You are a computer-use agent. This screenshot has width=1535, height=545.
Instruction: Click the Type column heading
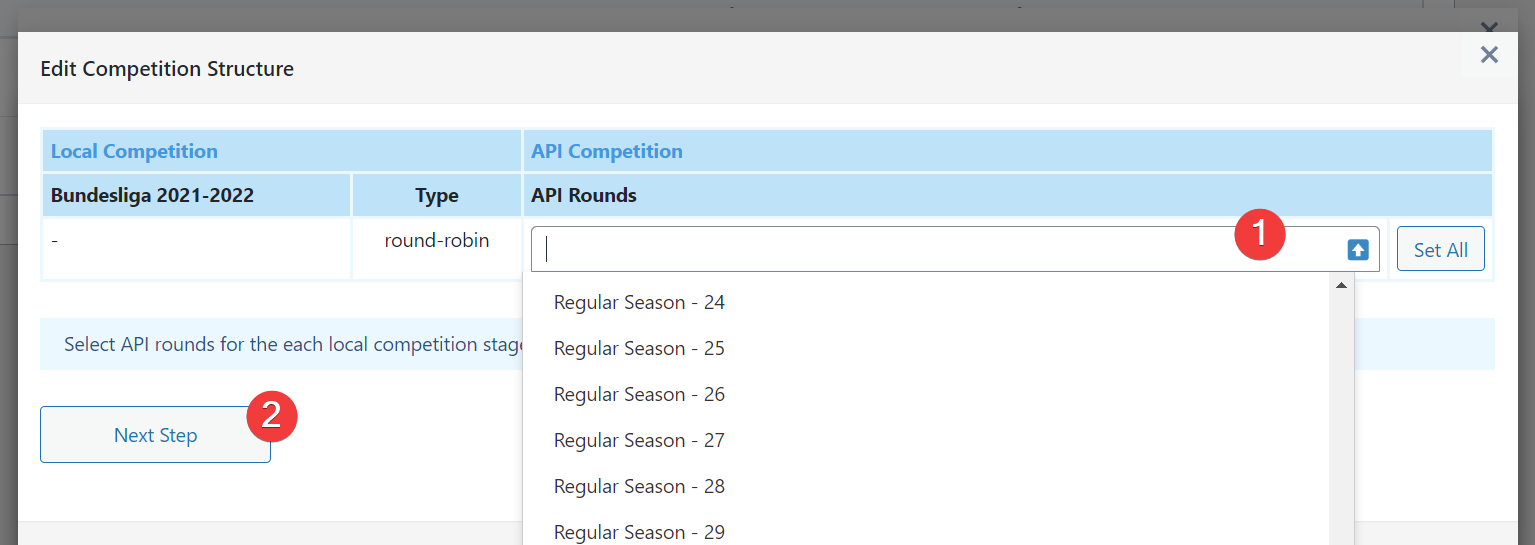[437, 195]
